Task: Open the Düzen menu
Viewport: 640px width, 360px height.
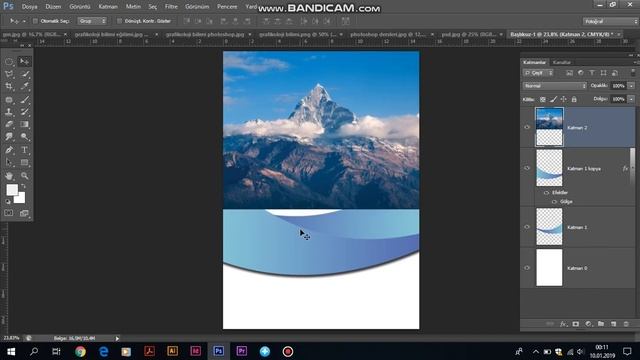Action: 53,7
